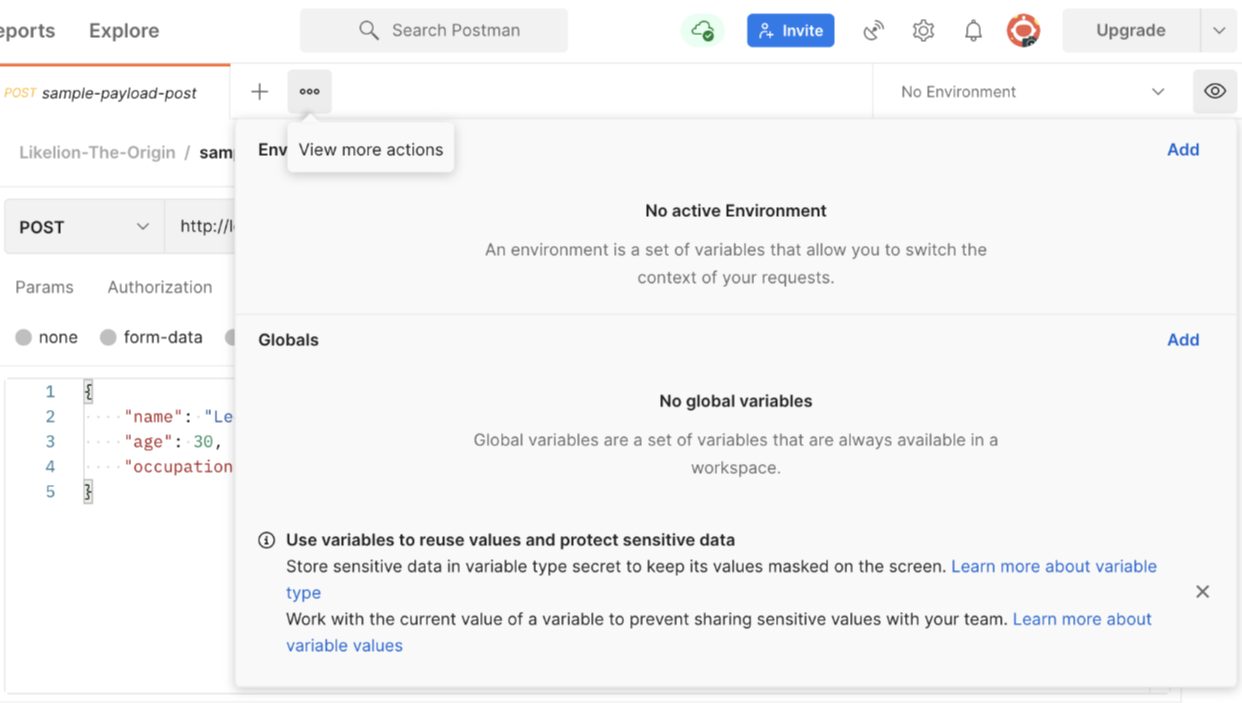Viewport: 1242px width, 703px height.
Task: Switch to the Params tab
Action: coord(44,287)
